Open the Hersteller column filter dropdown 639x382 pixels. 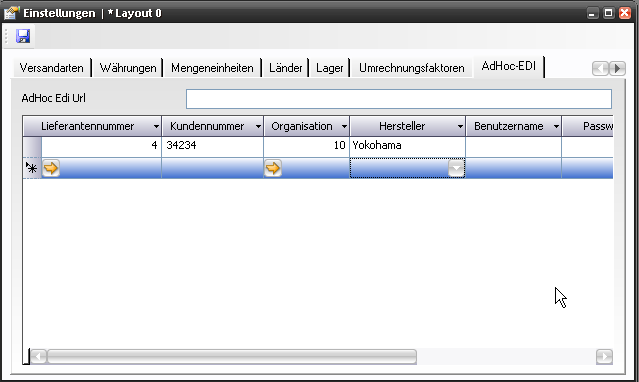[460, 127]
